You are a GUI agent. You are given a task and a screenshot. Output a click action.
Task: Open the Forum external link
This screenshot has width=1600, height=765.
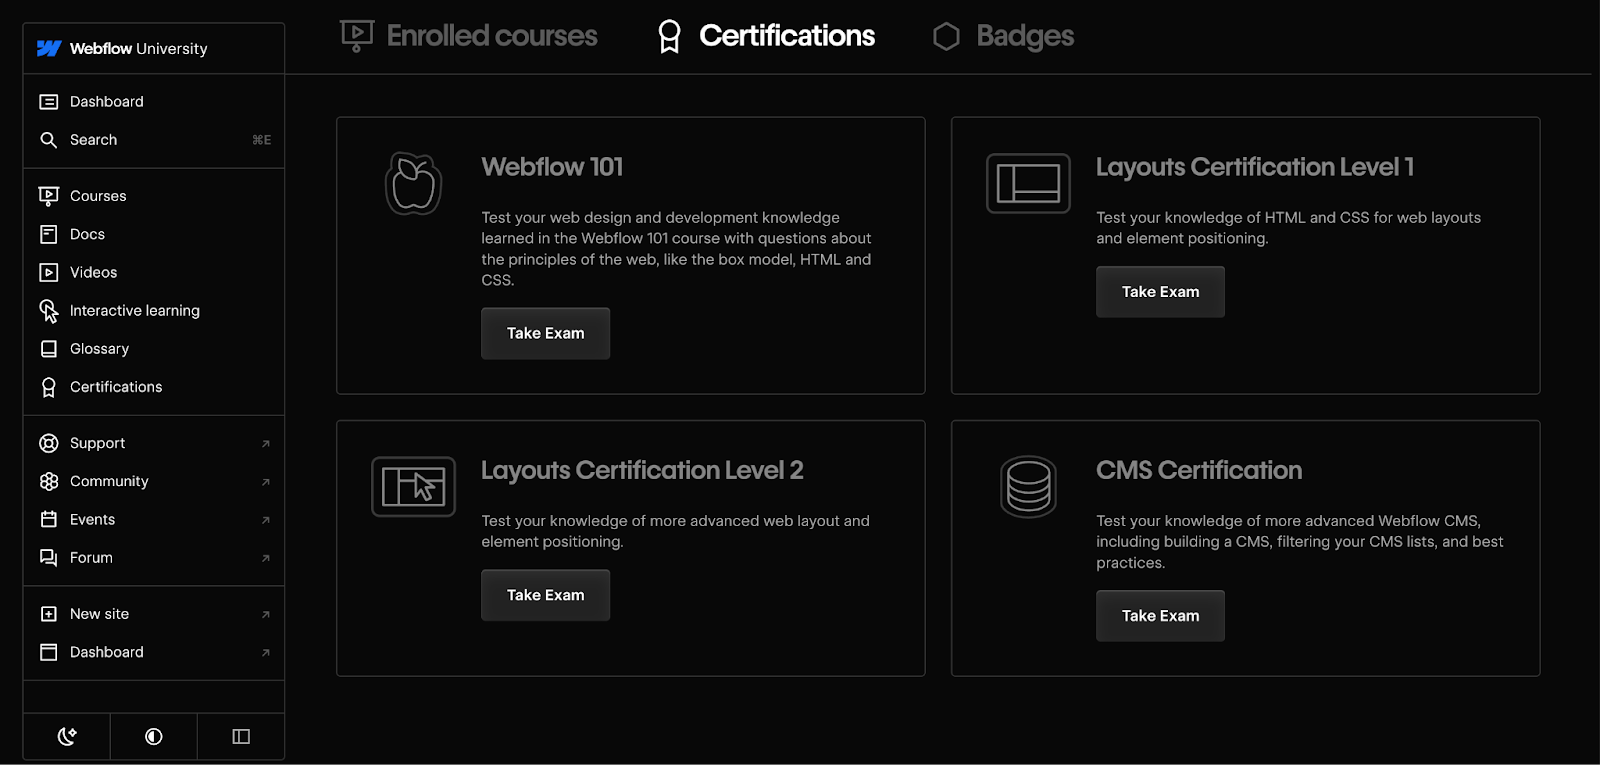pyautogui.click(x=91, y=558)
